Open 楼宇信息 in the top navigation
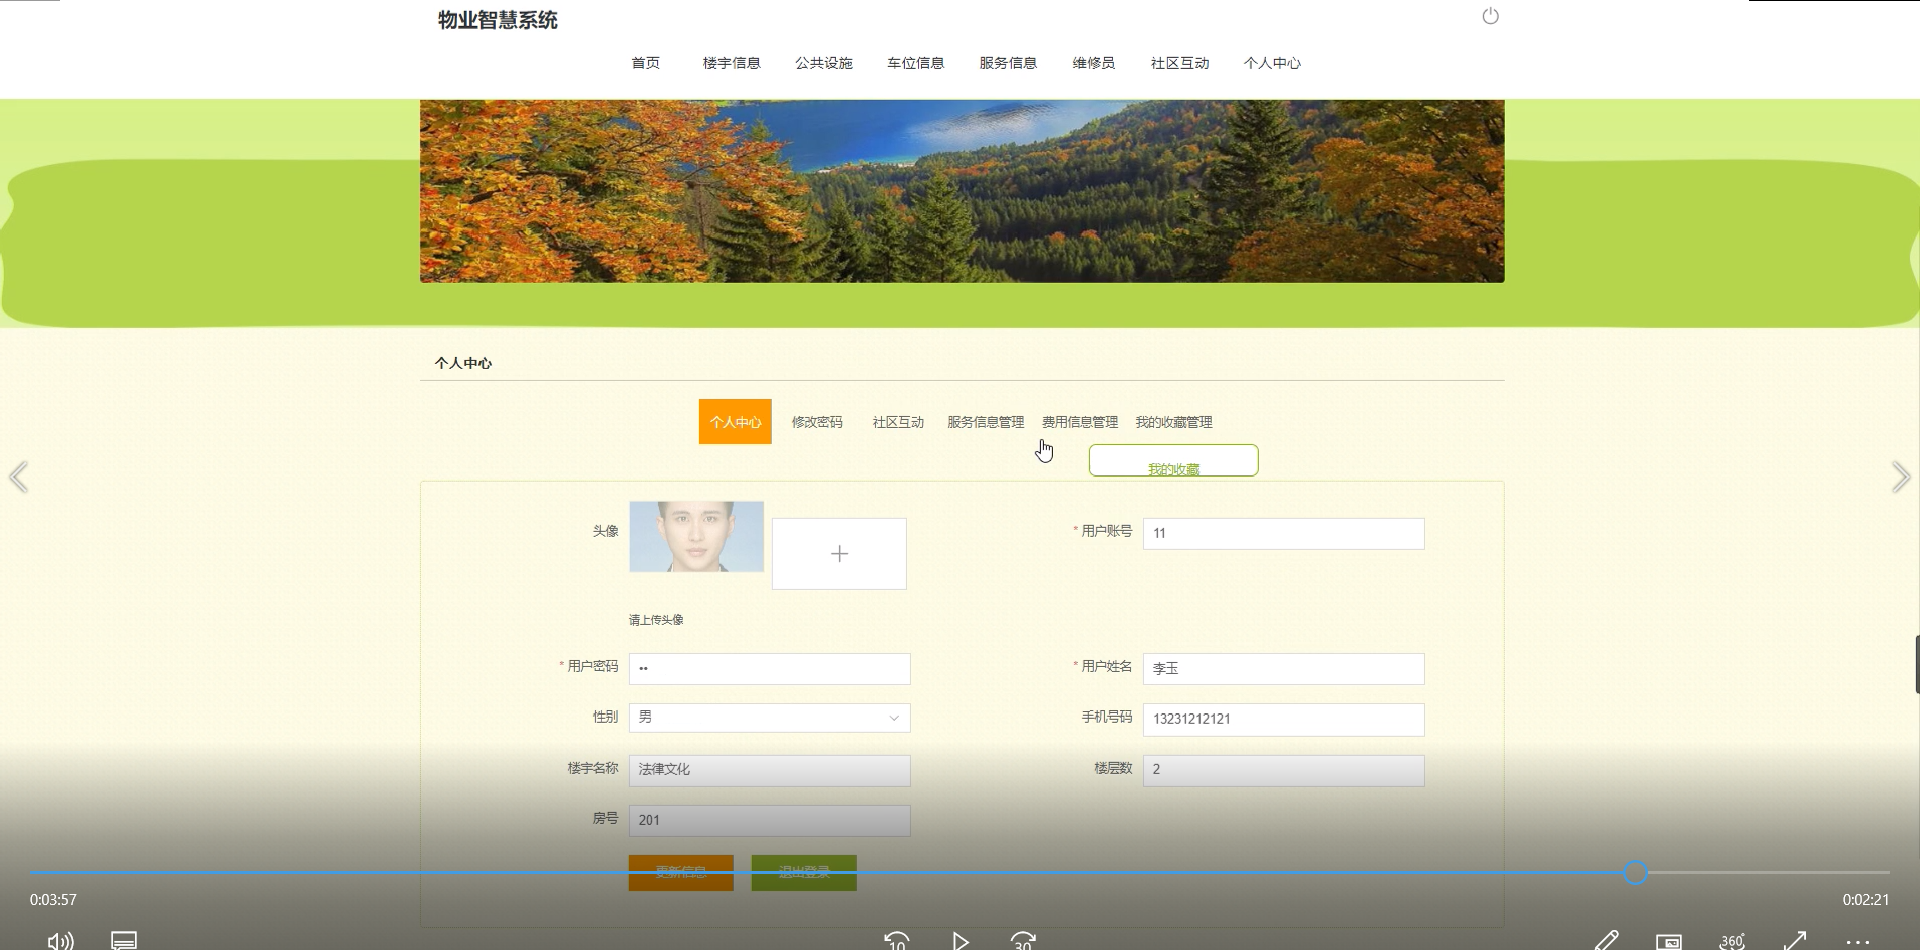The width and height of the screenshot is (1920, 950). [x=731, y=63]
